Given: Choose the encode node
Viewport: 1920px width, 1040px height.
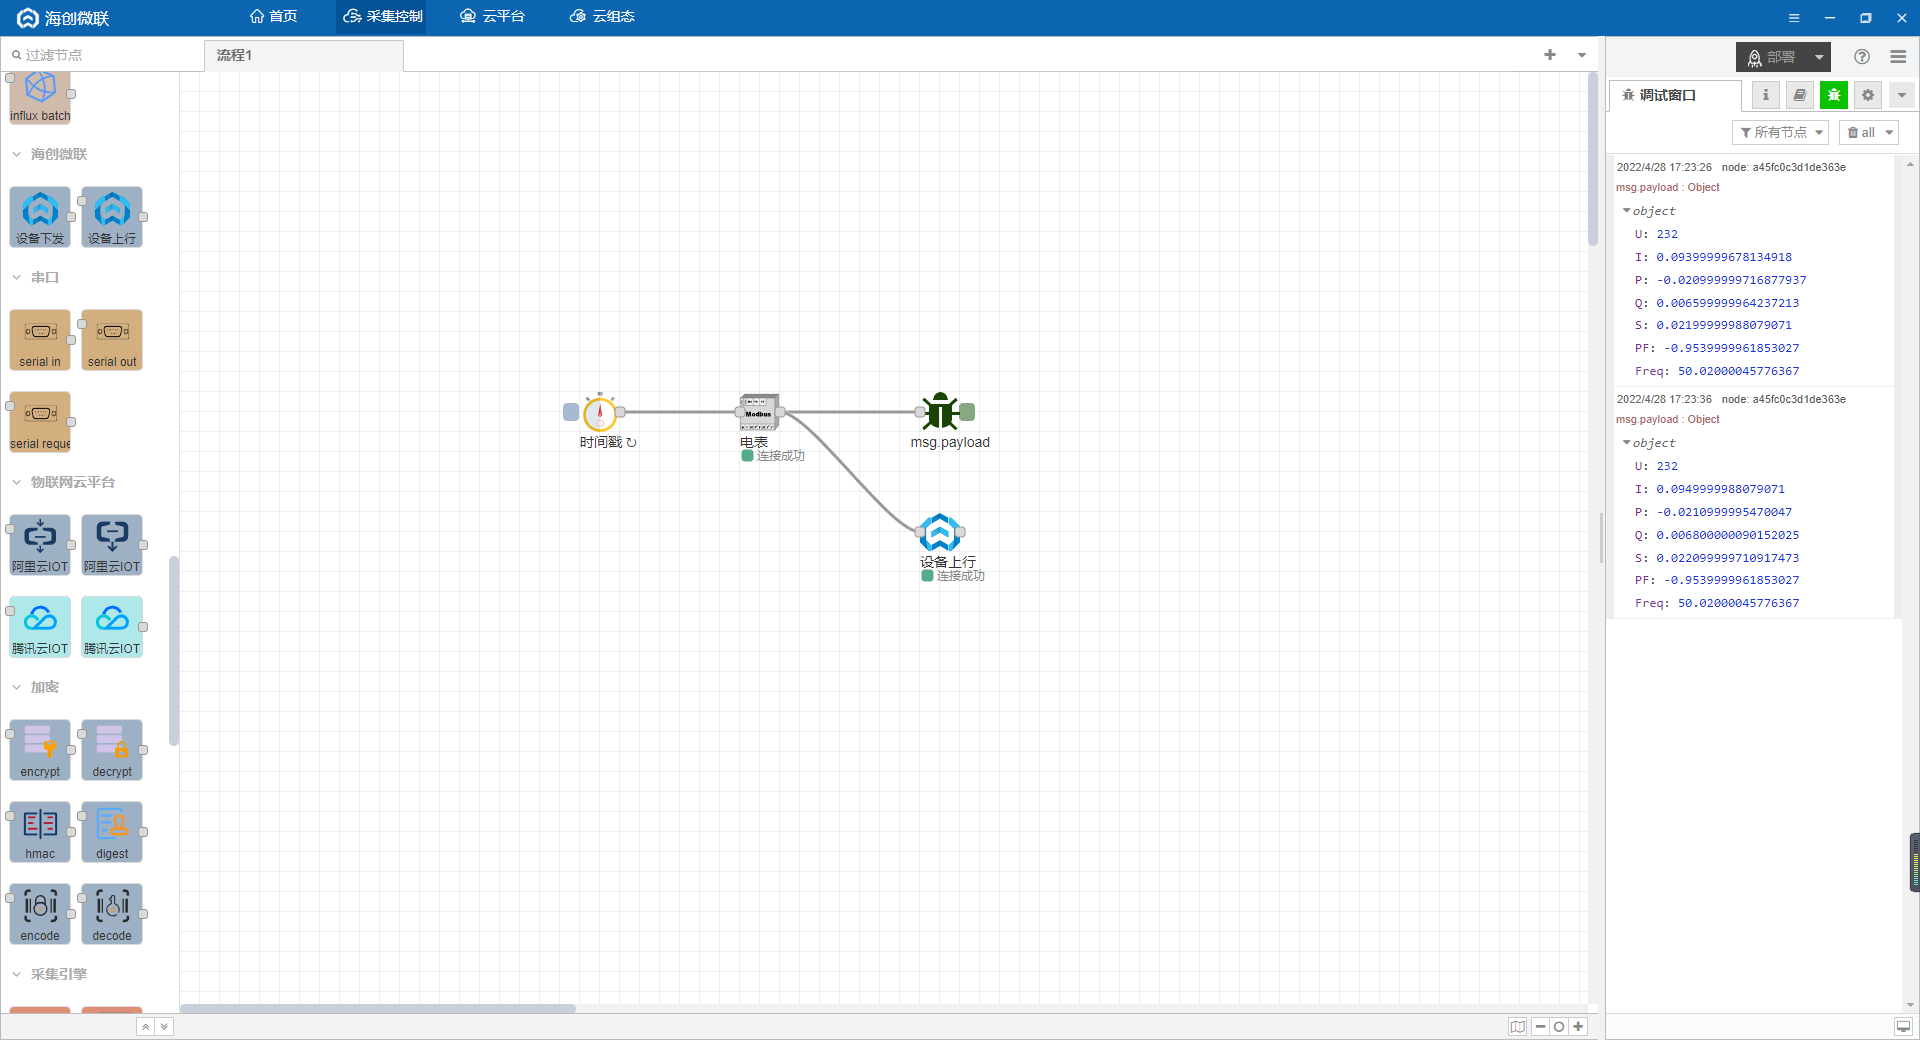Looking at the screenshot, I should pyautogui.click(x=40, y=914).
